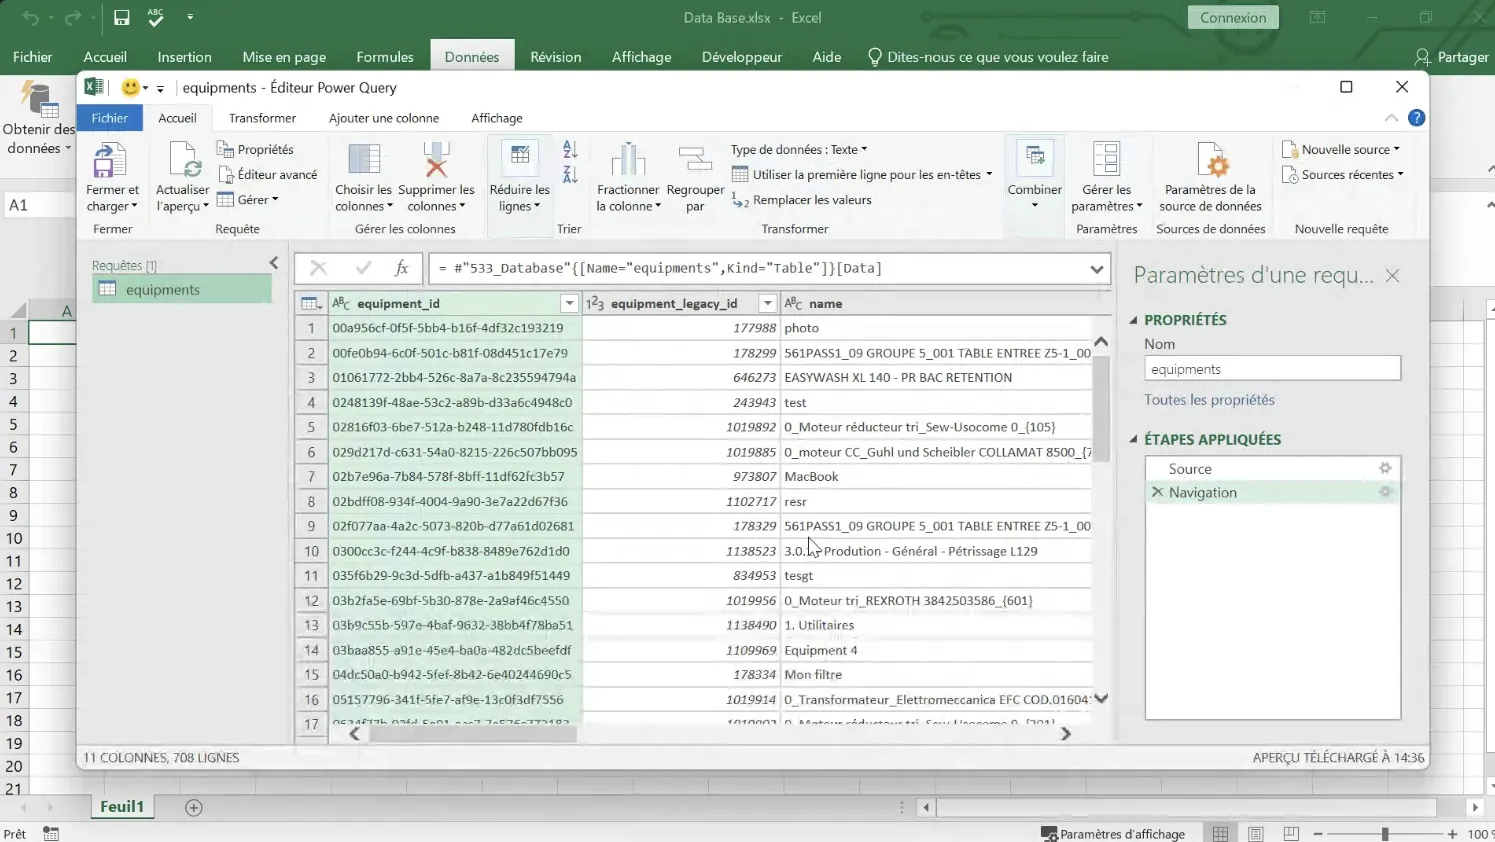The height and width of the screenshot is (842, 1495).
Task: Select equipments query in Requêtes list
Action: pyautogui.click(x=181, y=289)
